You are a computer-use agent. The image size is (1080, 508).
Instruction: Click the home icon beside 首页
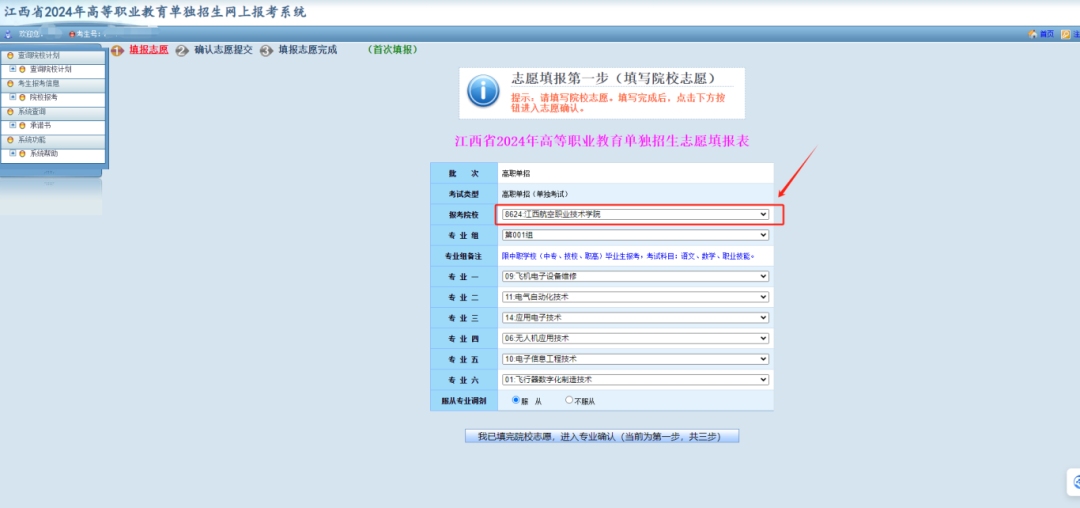[x=1032, y=34]
